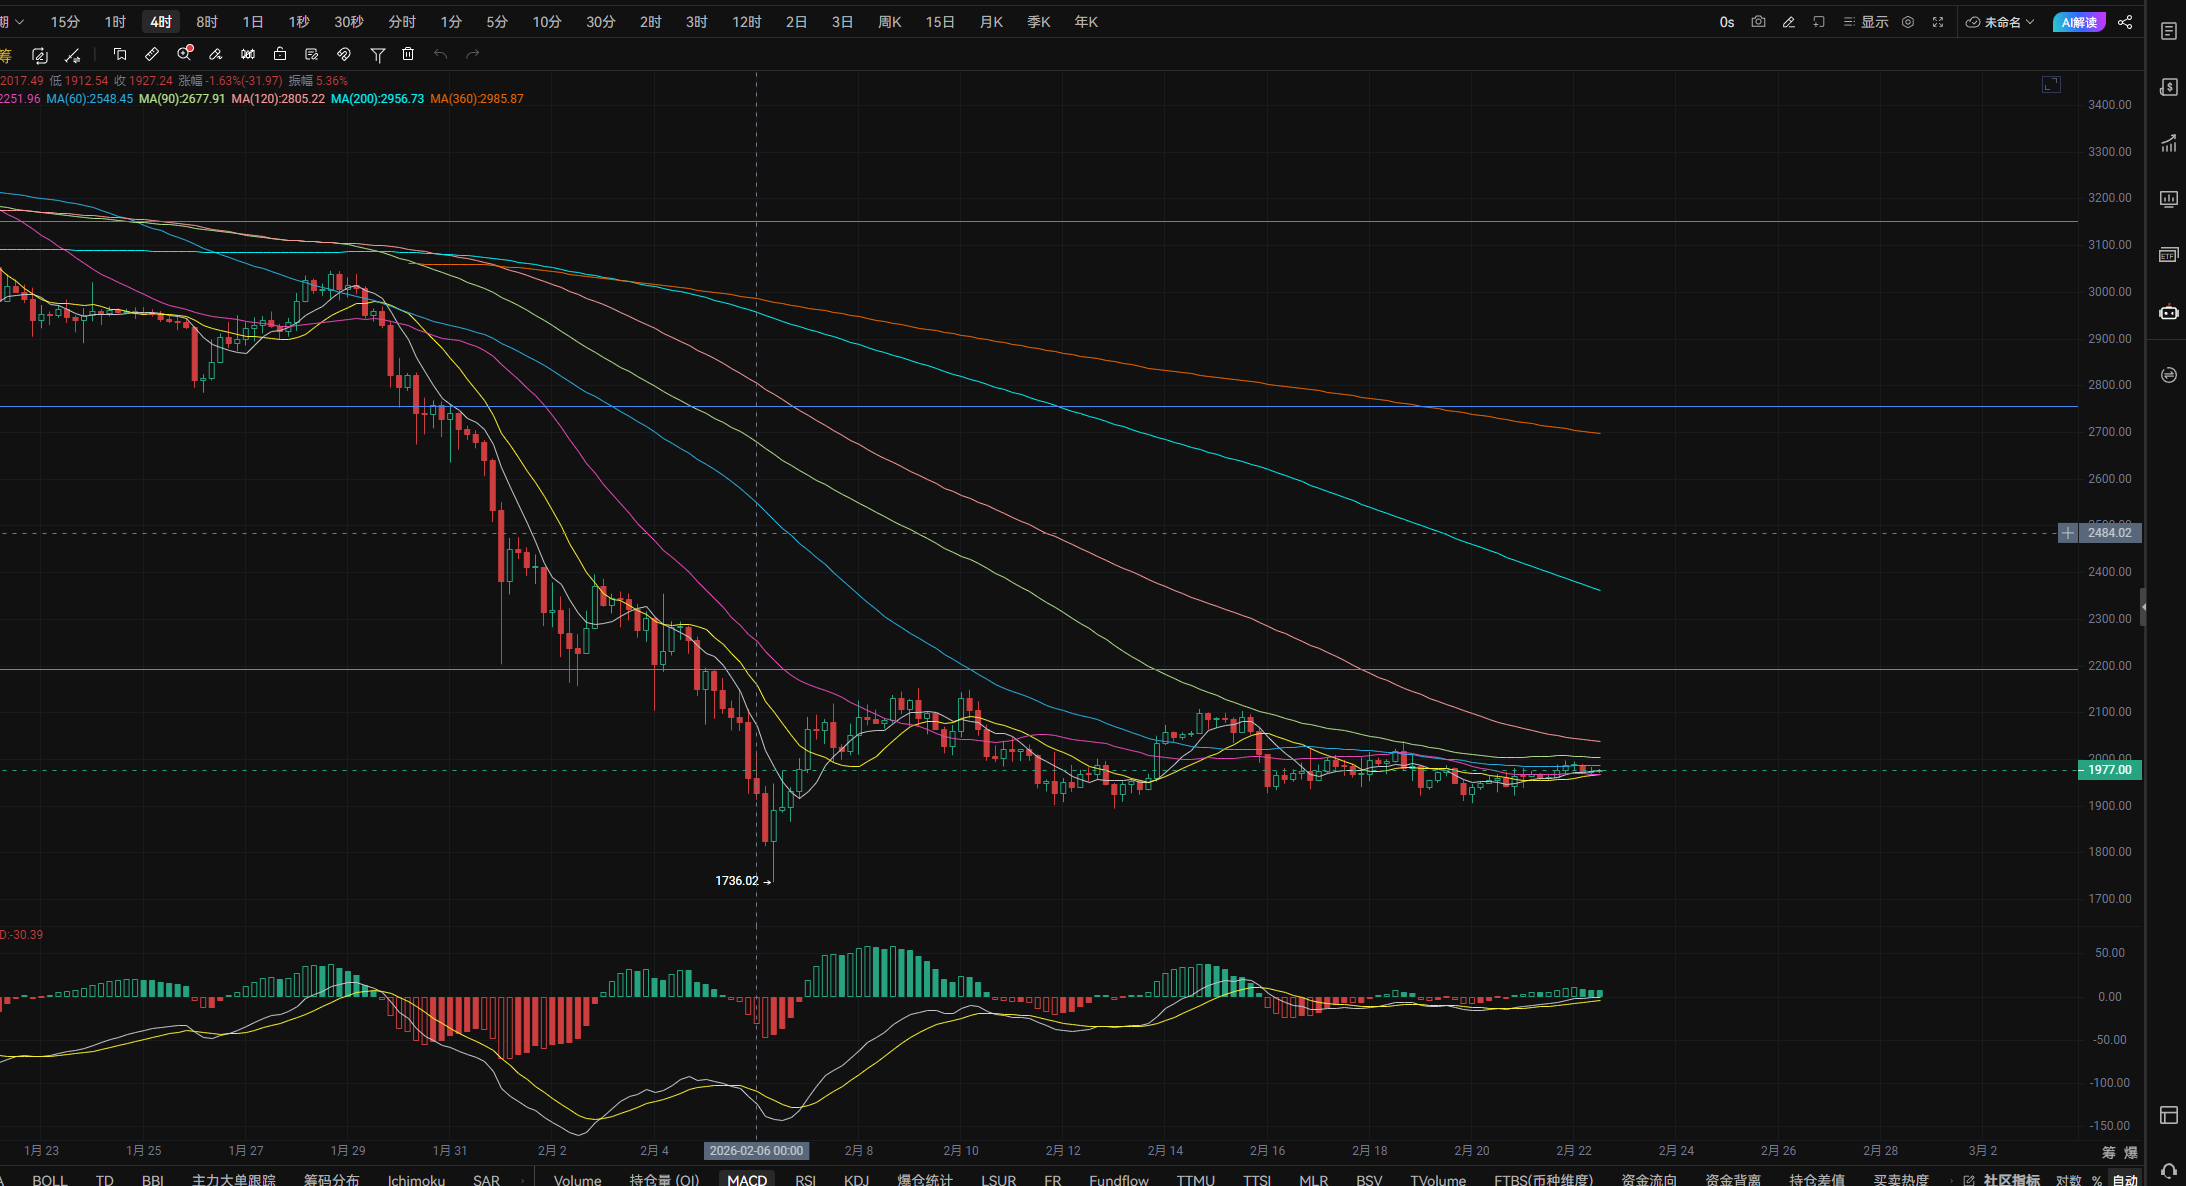Viewport: 2186px width, 1186px height.
Task: Click the funnel filter icon
Action: coord(377,54)
